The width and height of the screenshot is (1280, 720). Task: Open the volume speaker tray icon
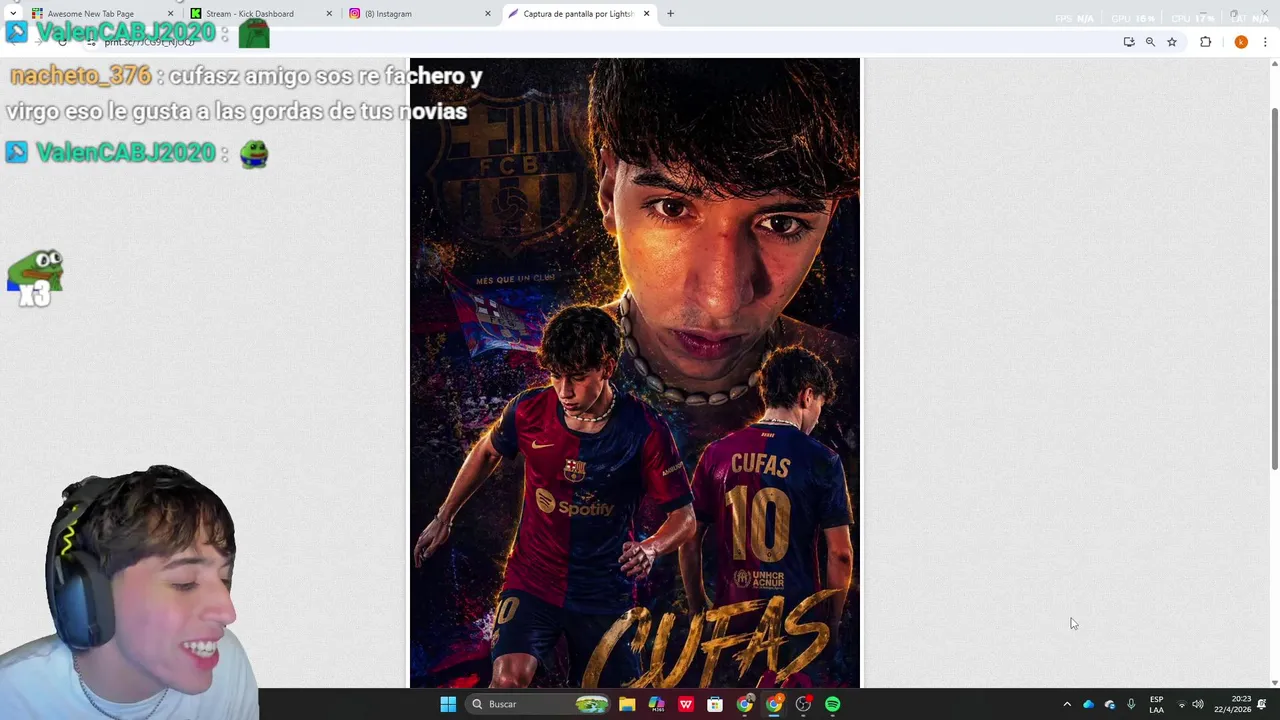pos(1198,704)
